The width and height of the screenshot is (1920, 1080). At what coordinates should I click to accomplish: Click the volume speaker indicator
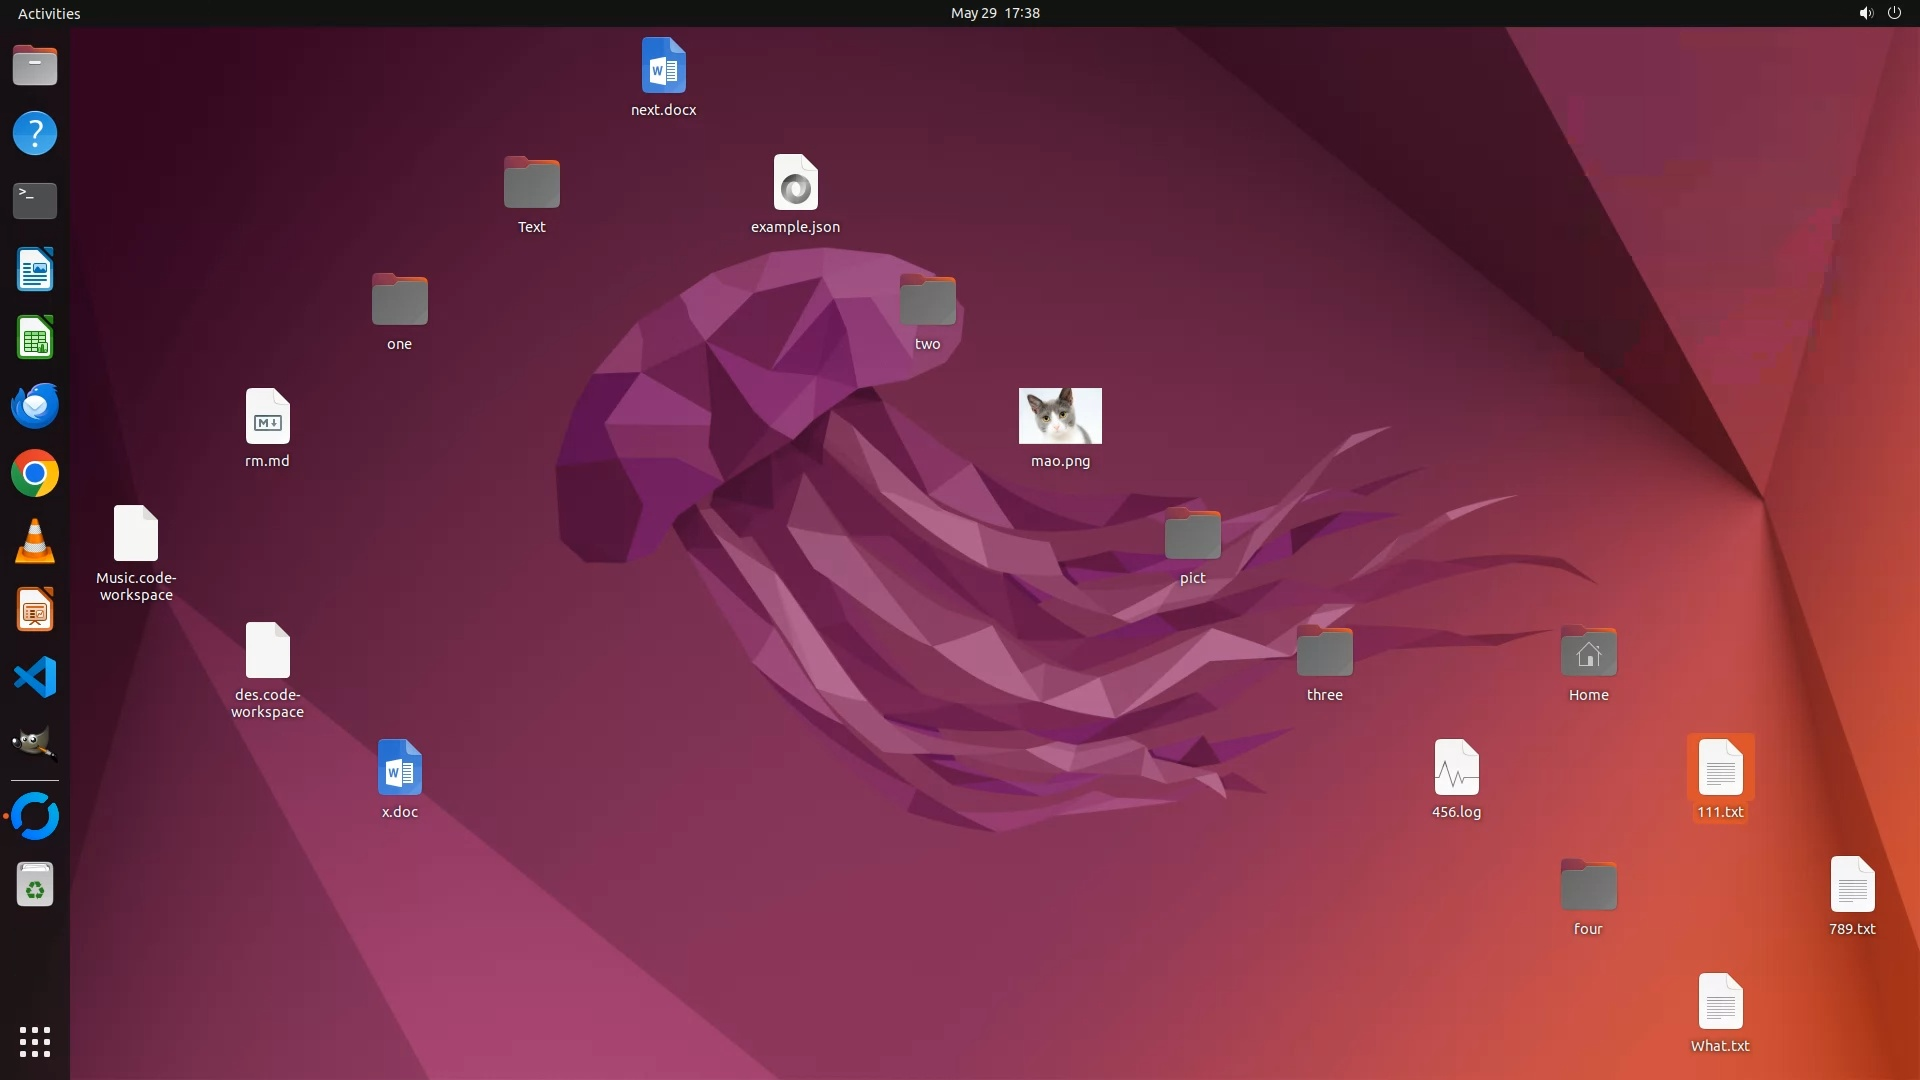1865,13
